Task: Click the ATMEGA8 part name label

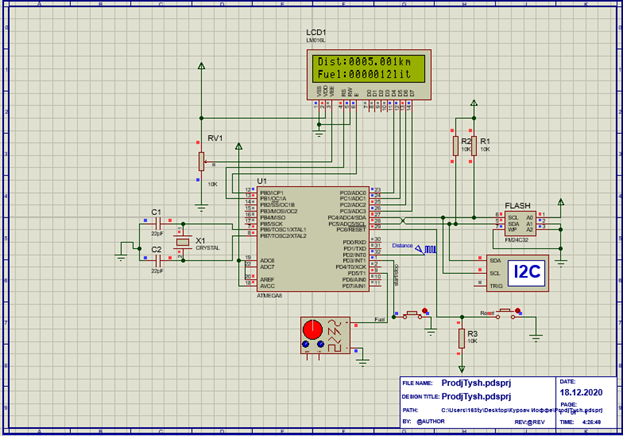Action: 269,296
